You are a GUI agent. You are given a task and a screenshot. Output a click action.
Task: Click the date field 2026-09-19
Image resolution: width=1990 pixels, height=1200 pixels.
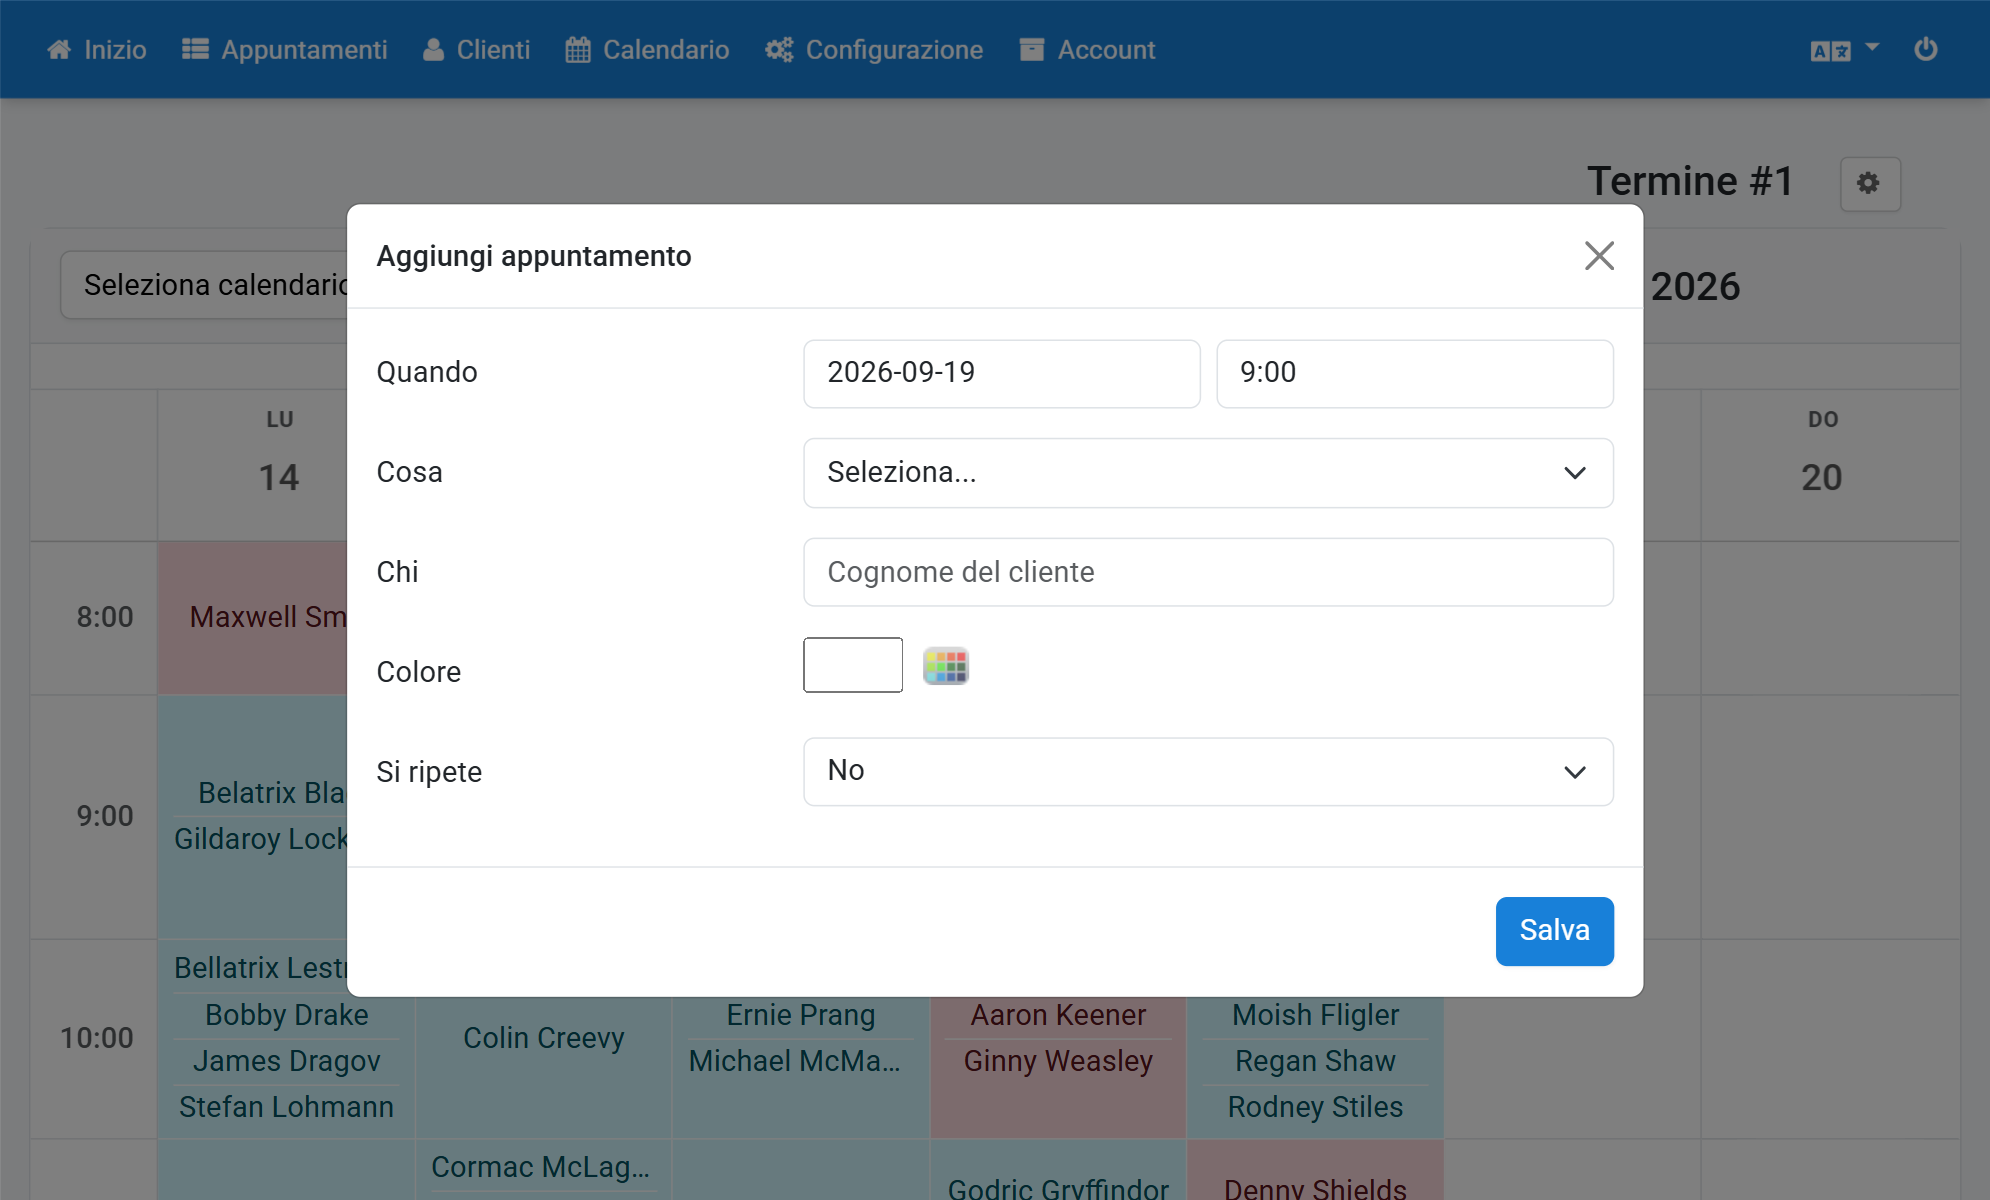pyautogui.click(x=1002, y=373)
